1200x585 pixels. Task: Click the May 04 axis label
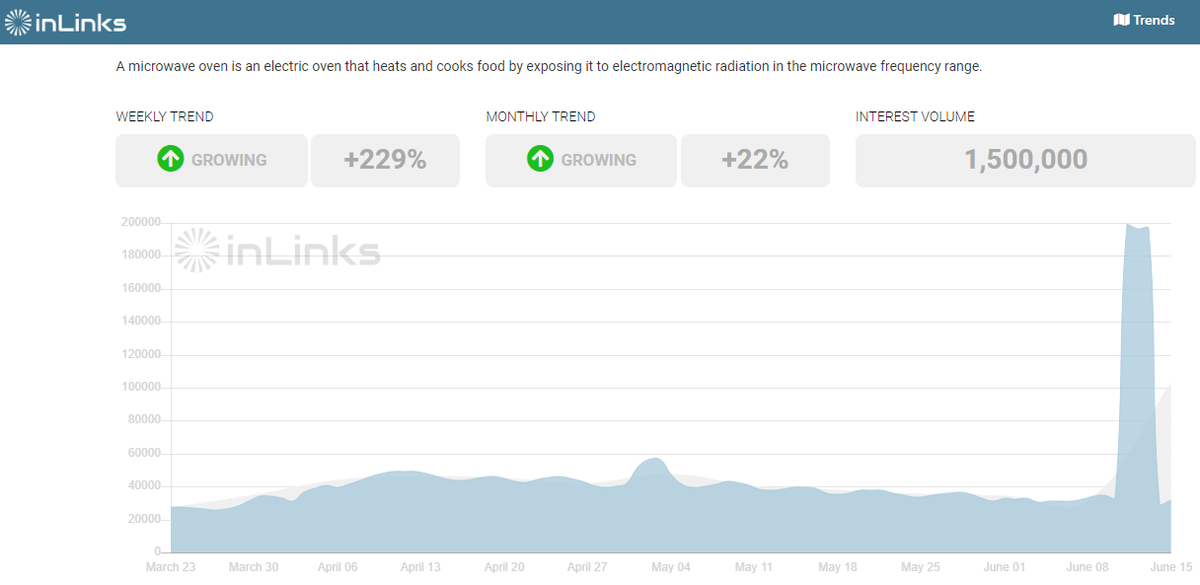670,567
